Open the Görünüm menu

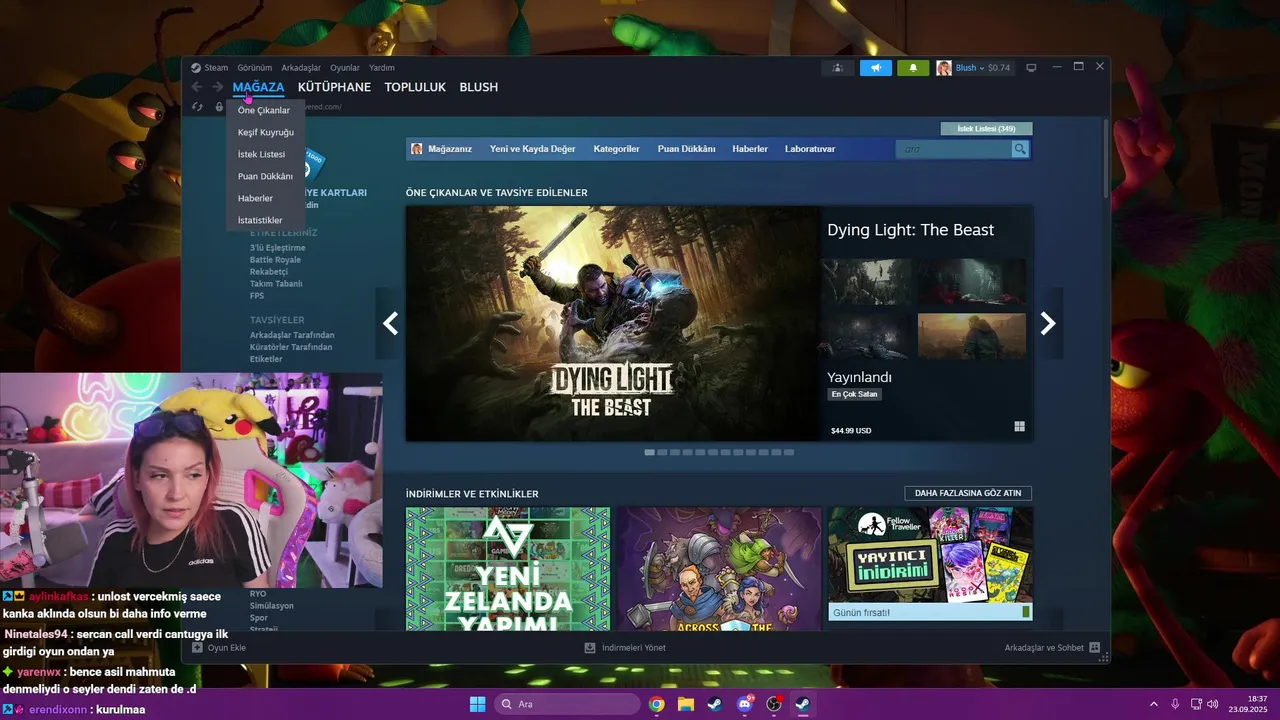pos(255,68)
